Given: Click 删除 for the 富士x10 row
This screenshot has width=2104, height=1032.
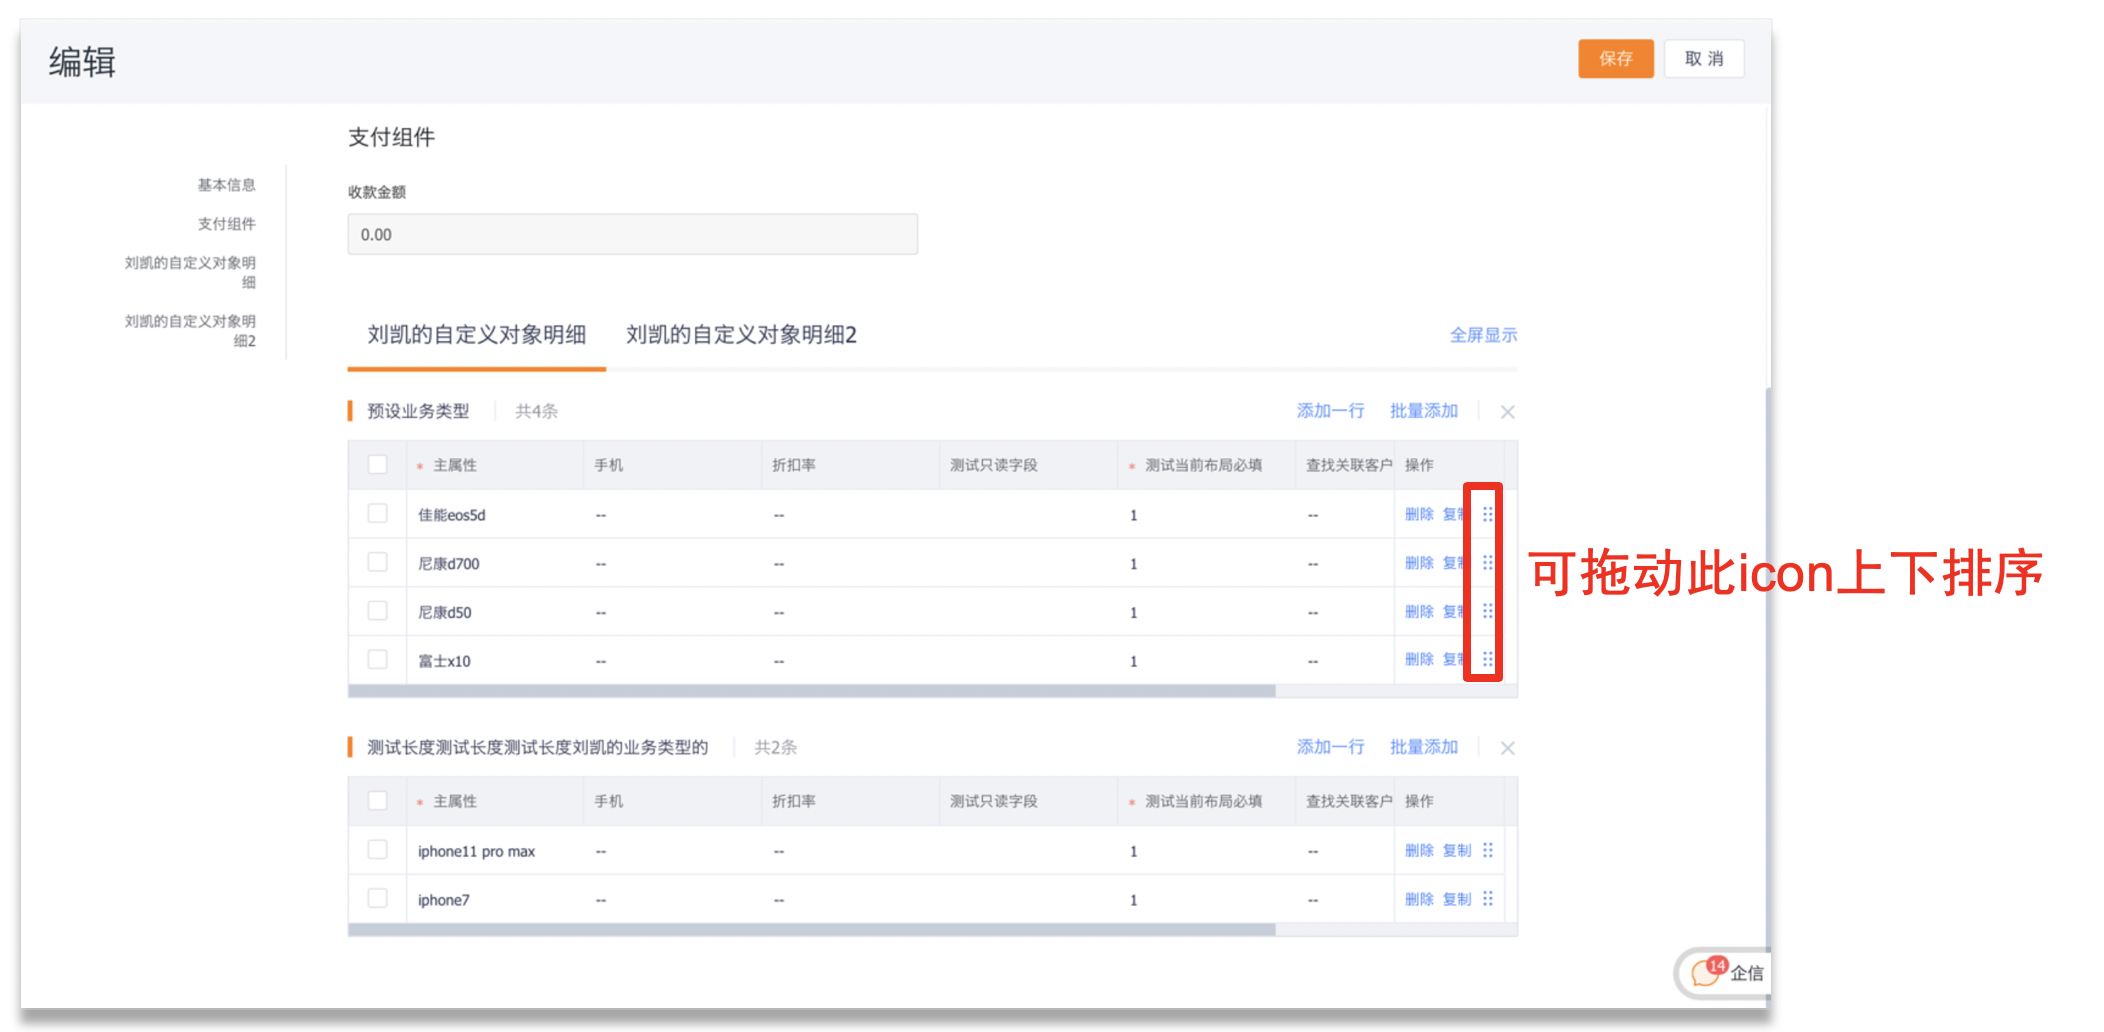Looking at the screenshot, I should (x=1419, y=659).
